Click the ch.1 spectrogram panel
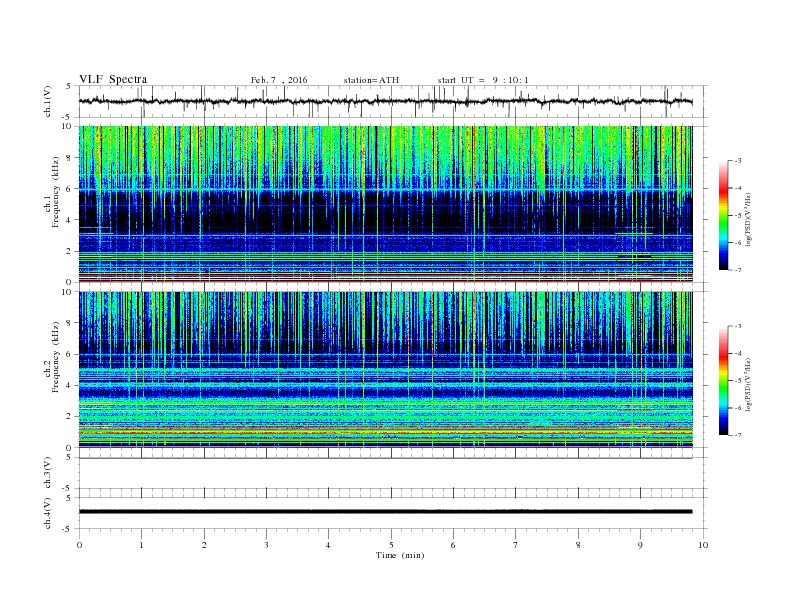792x612 pixels. (x=386, y=204)
